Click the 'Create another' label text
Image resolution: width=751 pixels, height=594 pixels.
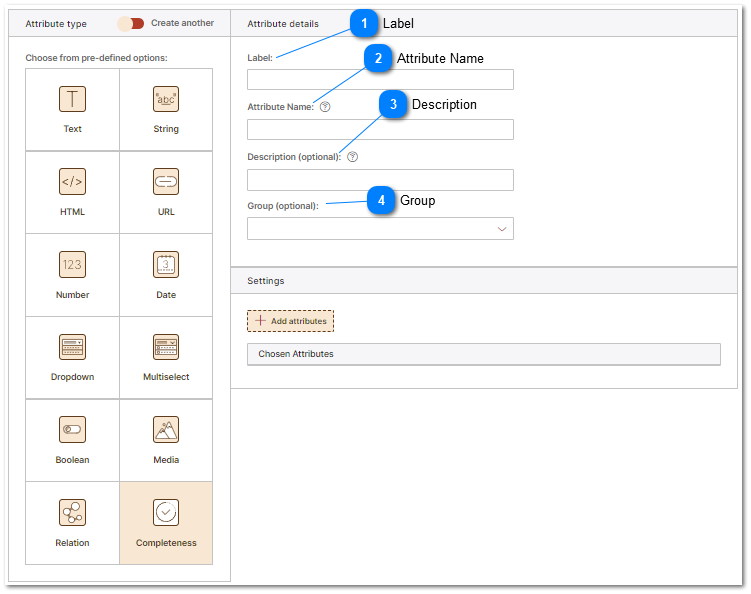182,23
